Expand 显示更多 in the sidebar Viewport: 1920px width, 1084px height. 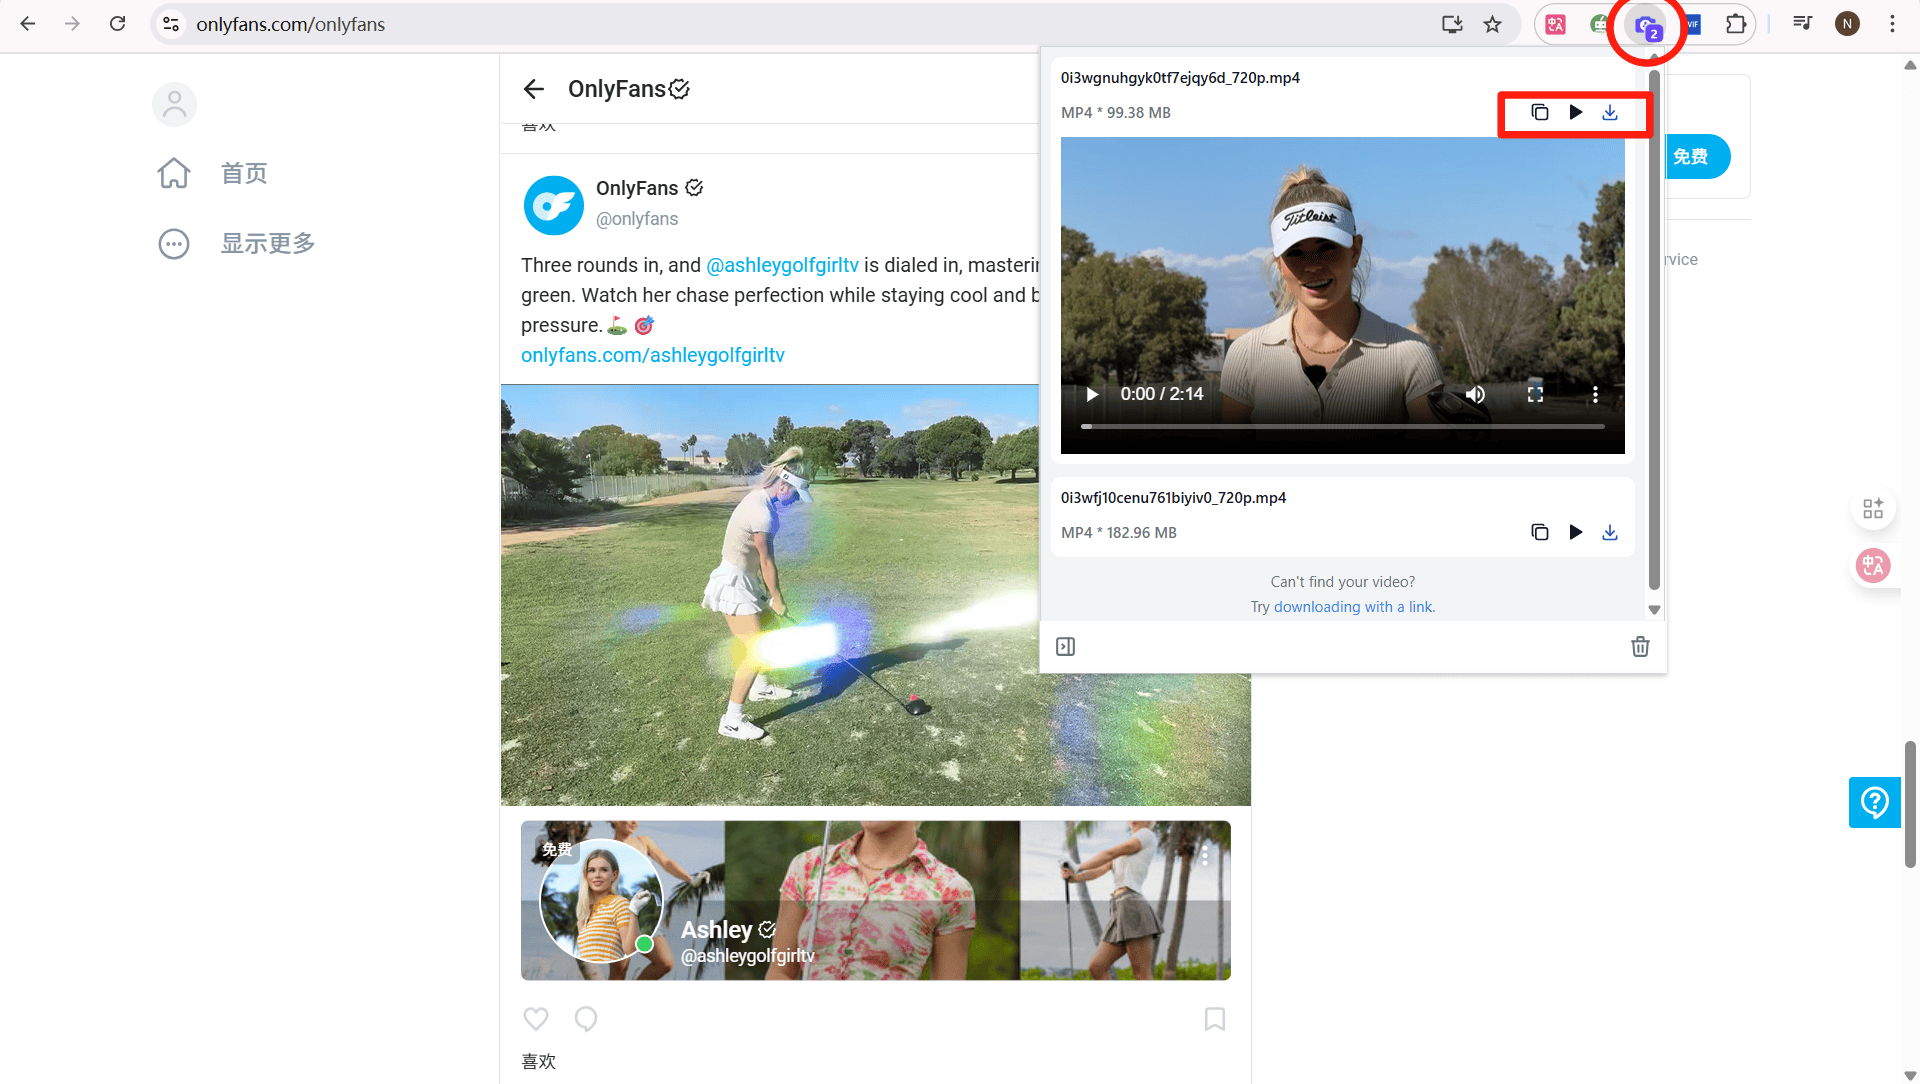236,243
